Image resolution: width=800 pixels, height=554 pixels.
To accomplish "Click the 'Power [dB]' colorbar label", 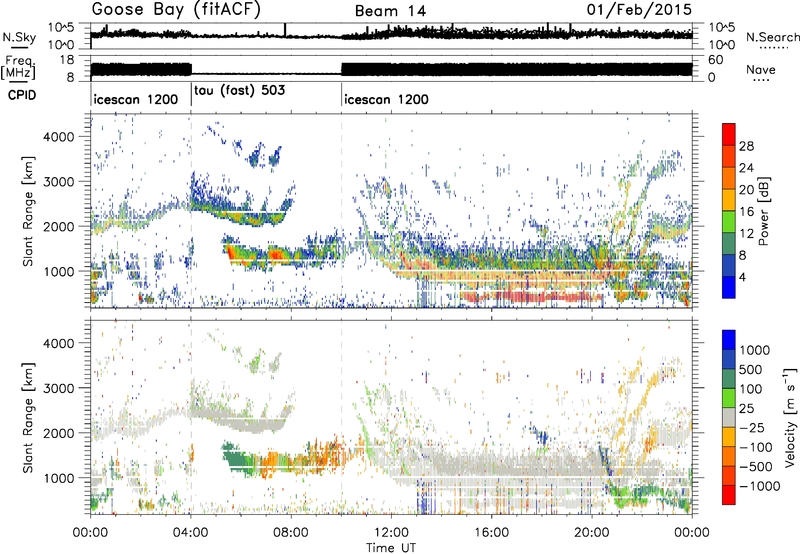I will (763, 211).
